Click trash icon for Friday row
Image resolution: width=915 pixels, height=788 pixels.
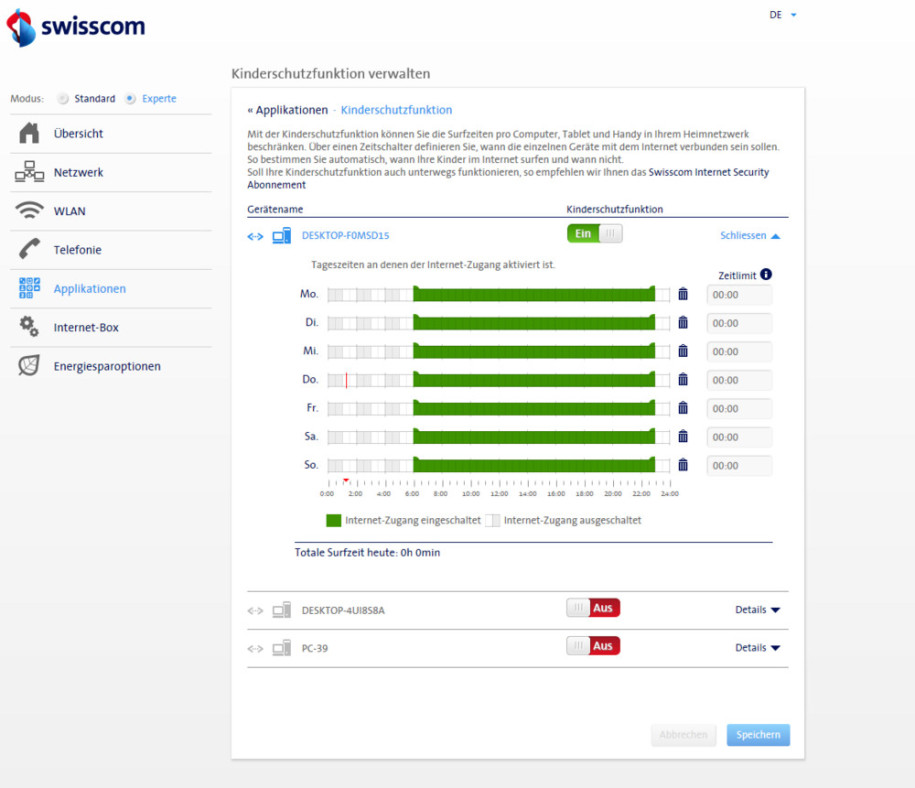coord(683,408)
